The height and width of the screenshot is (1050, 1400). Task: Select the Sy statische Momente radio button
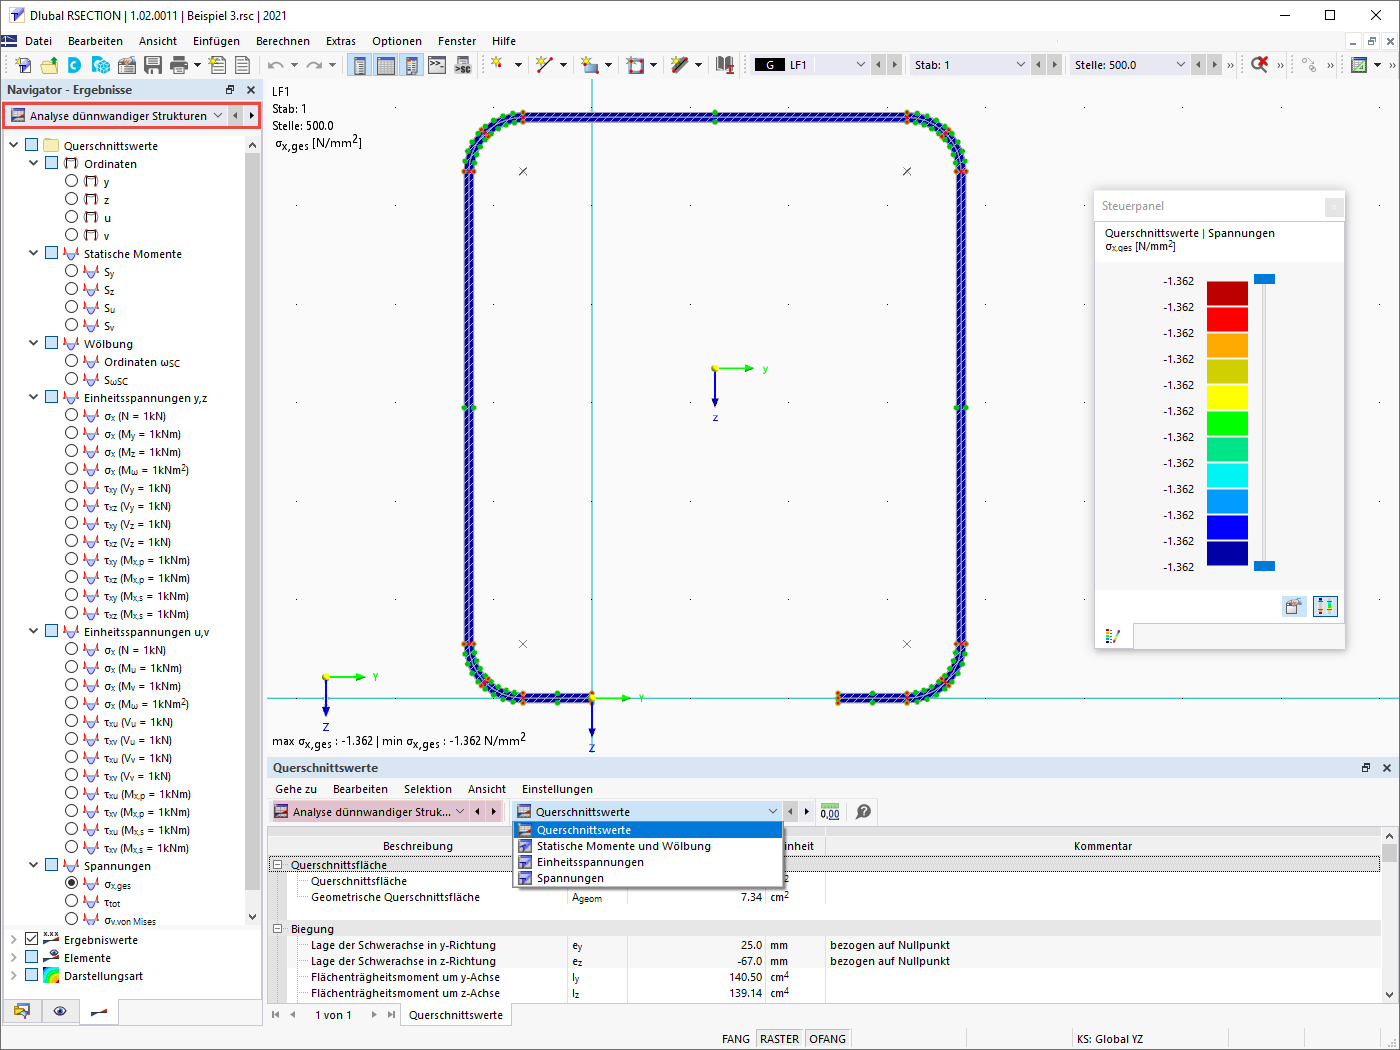71,271
